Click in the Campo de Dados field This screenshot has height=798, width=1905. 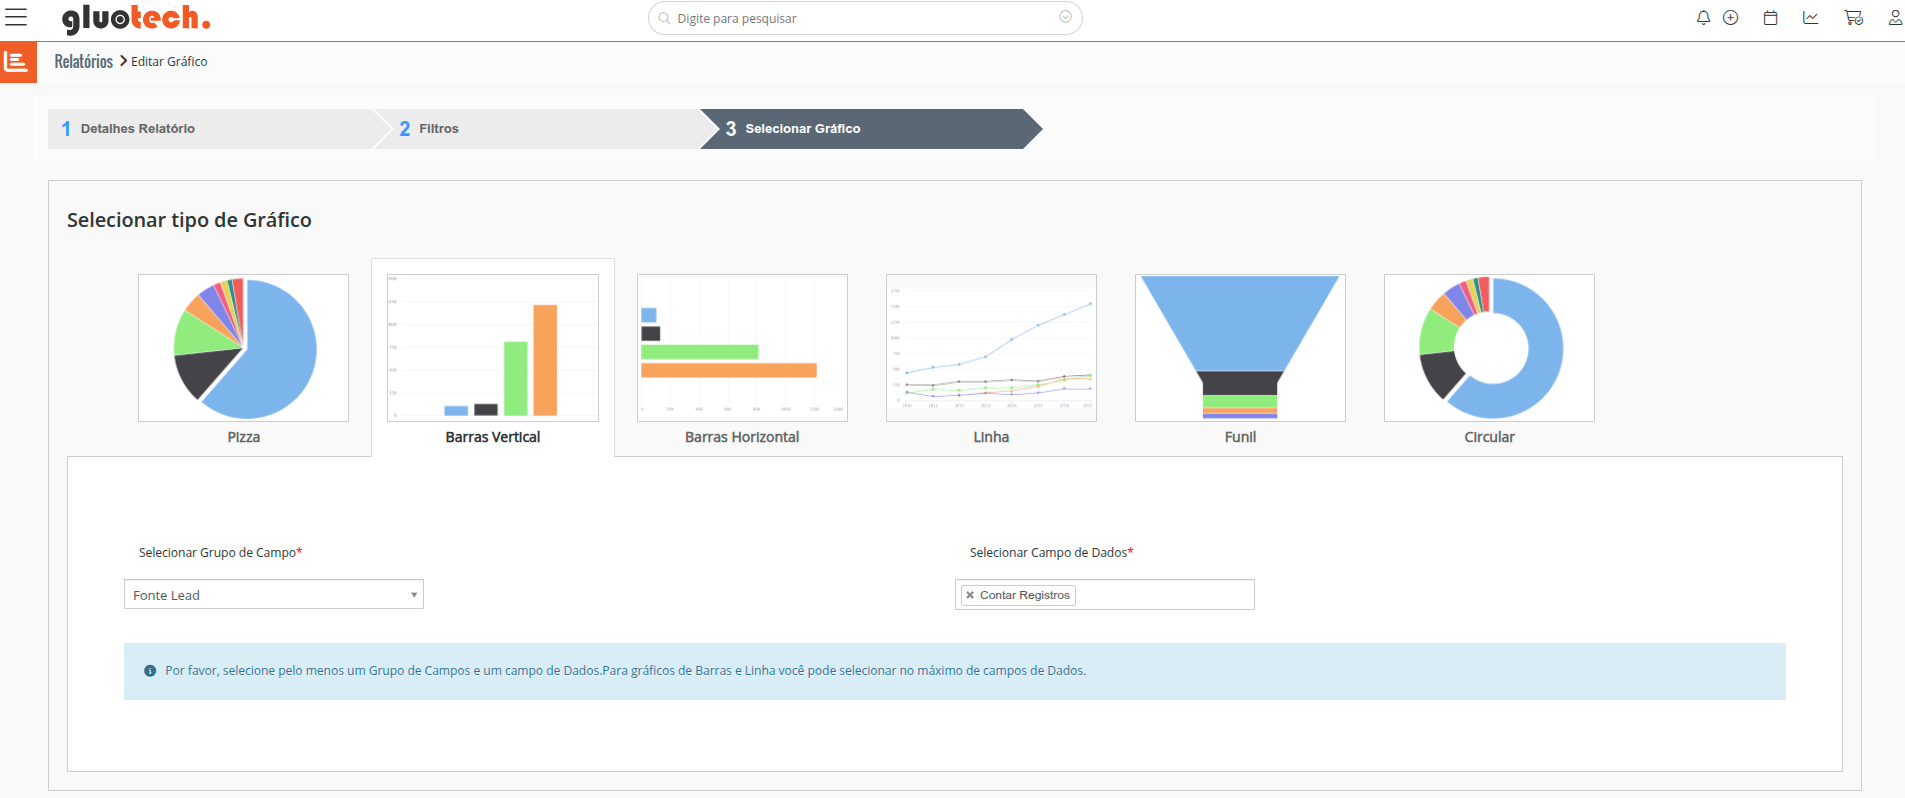(1162, 595)
